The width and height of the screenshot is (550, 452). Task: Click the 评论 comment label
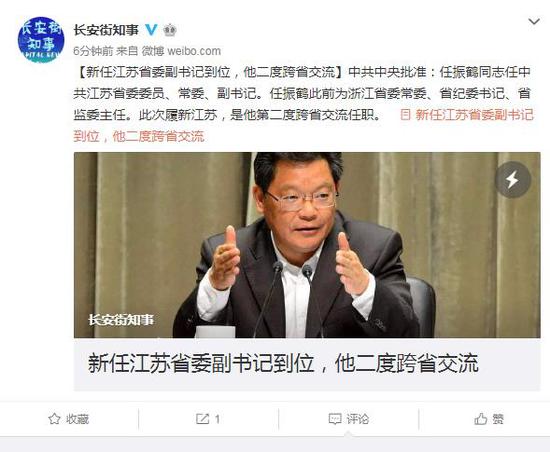click(358, 419)
